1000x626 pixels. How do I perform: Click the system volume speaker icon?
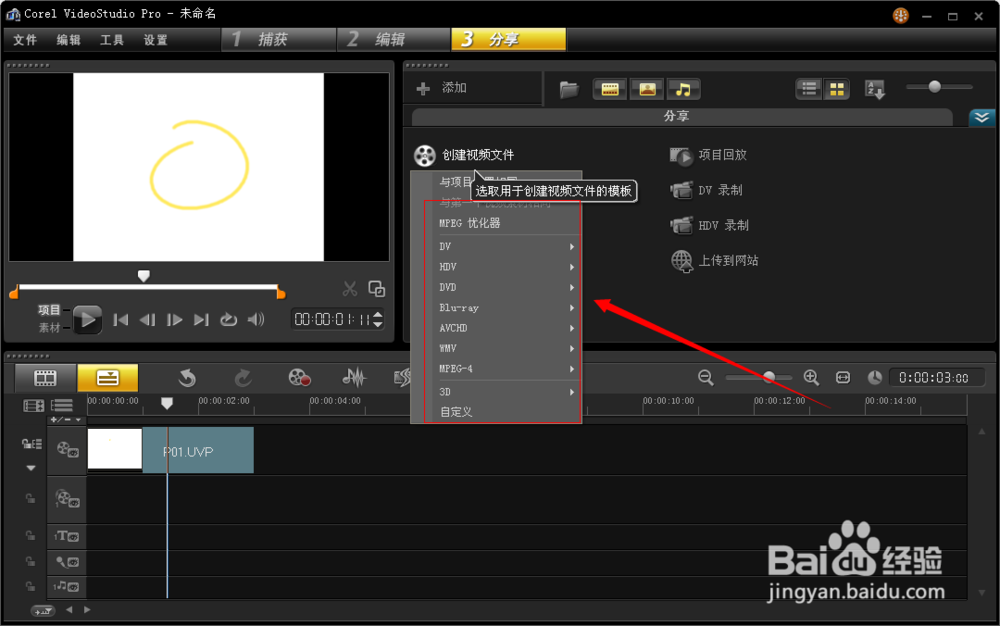(x=256, y=319)
